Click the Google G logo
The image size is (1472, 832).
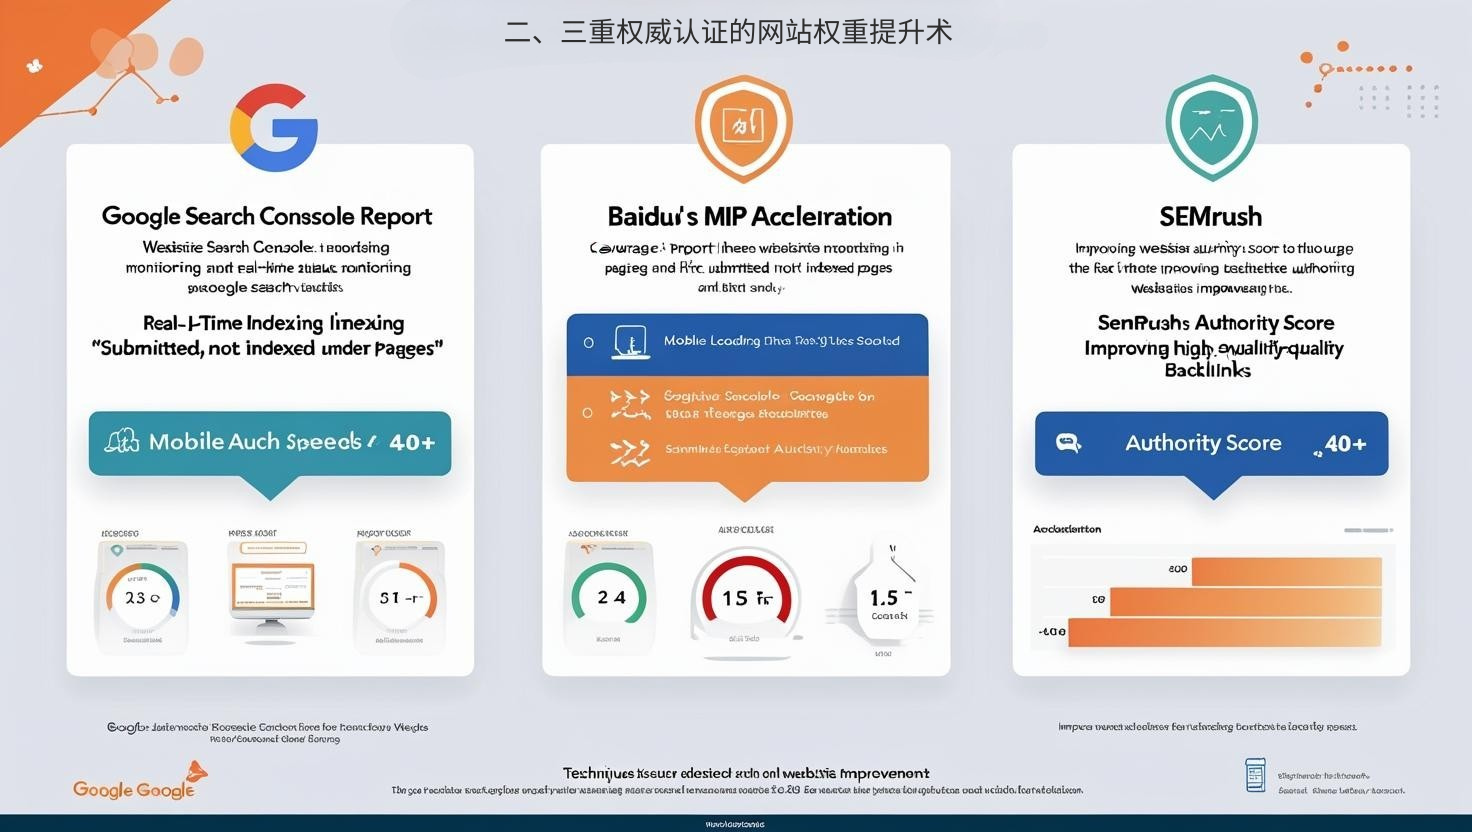pos(274,128)
